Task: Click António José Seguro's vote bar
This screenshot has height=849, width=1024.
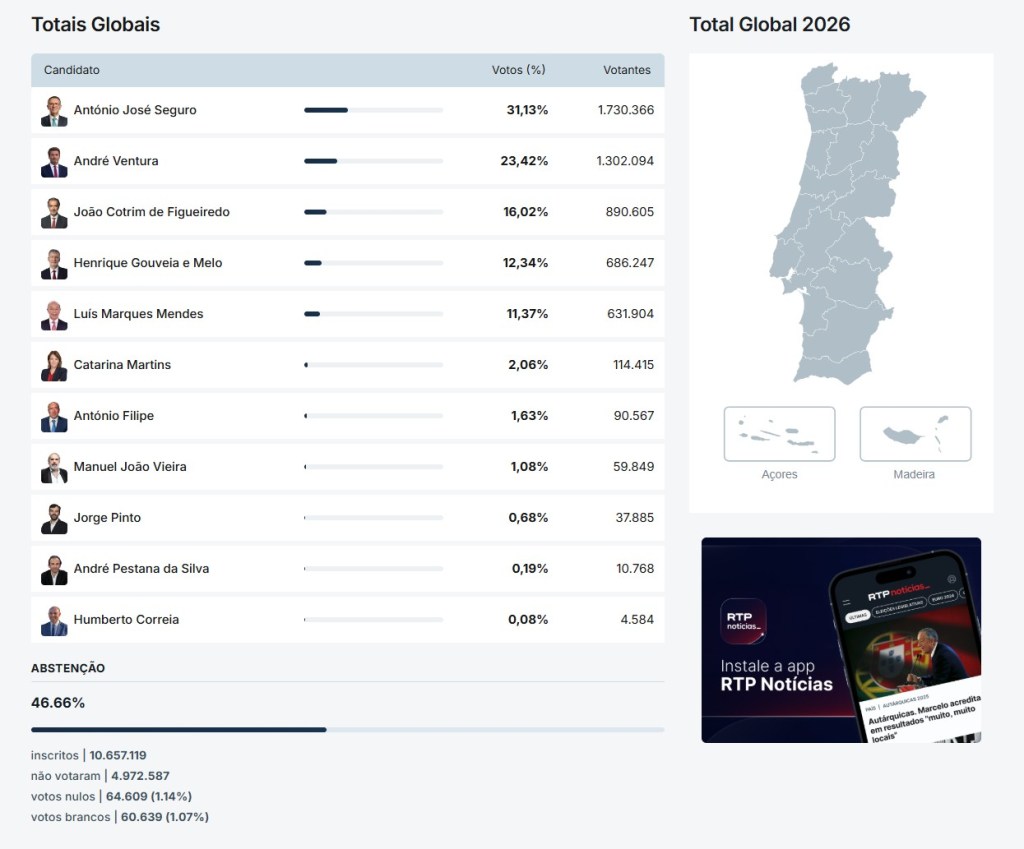Action: (373, 110)
